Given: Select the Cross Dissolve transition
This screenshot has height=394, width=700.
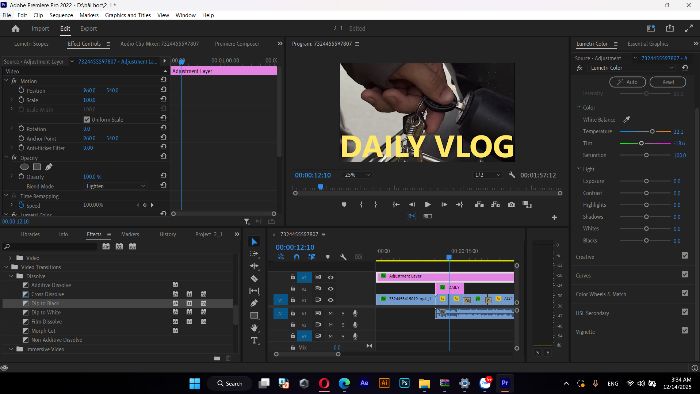Looking at the screenshot, I should [x=48, y=294].
